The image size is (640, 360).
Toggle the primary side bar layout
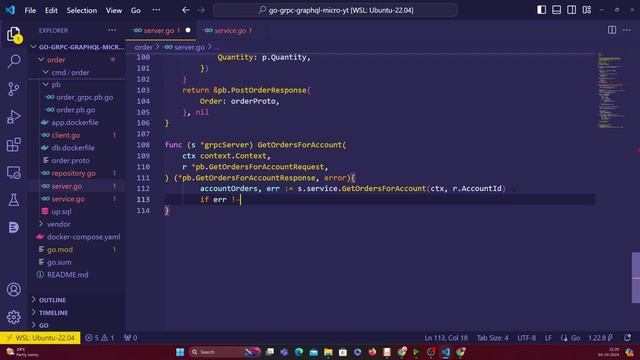[541, 10]
